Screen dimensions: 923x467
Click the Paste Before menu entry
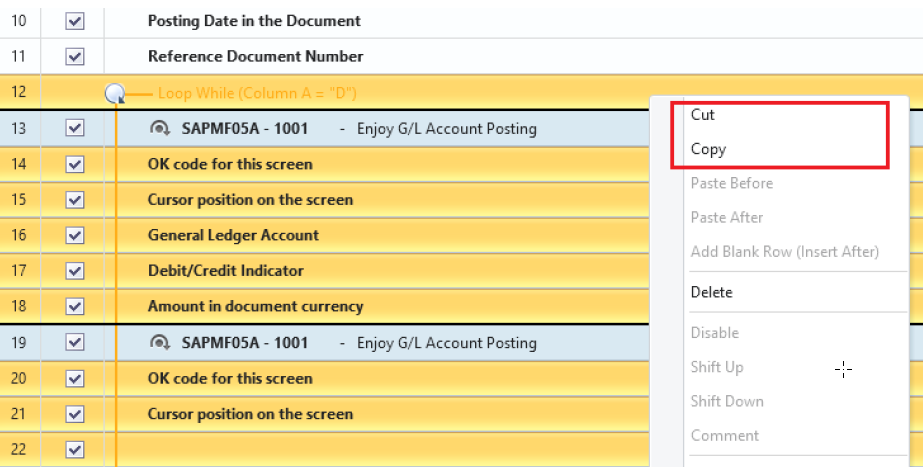(x=731, y=183)
